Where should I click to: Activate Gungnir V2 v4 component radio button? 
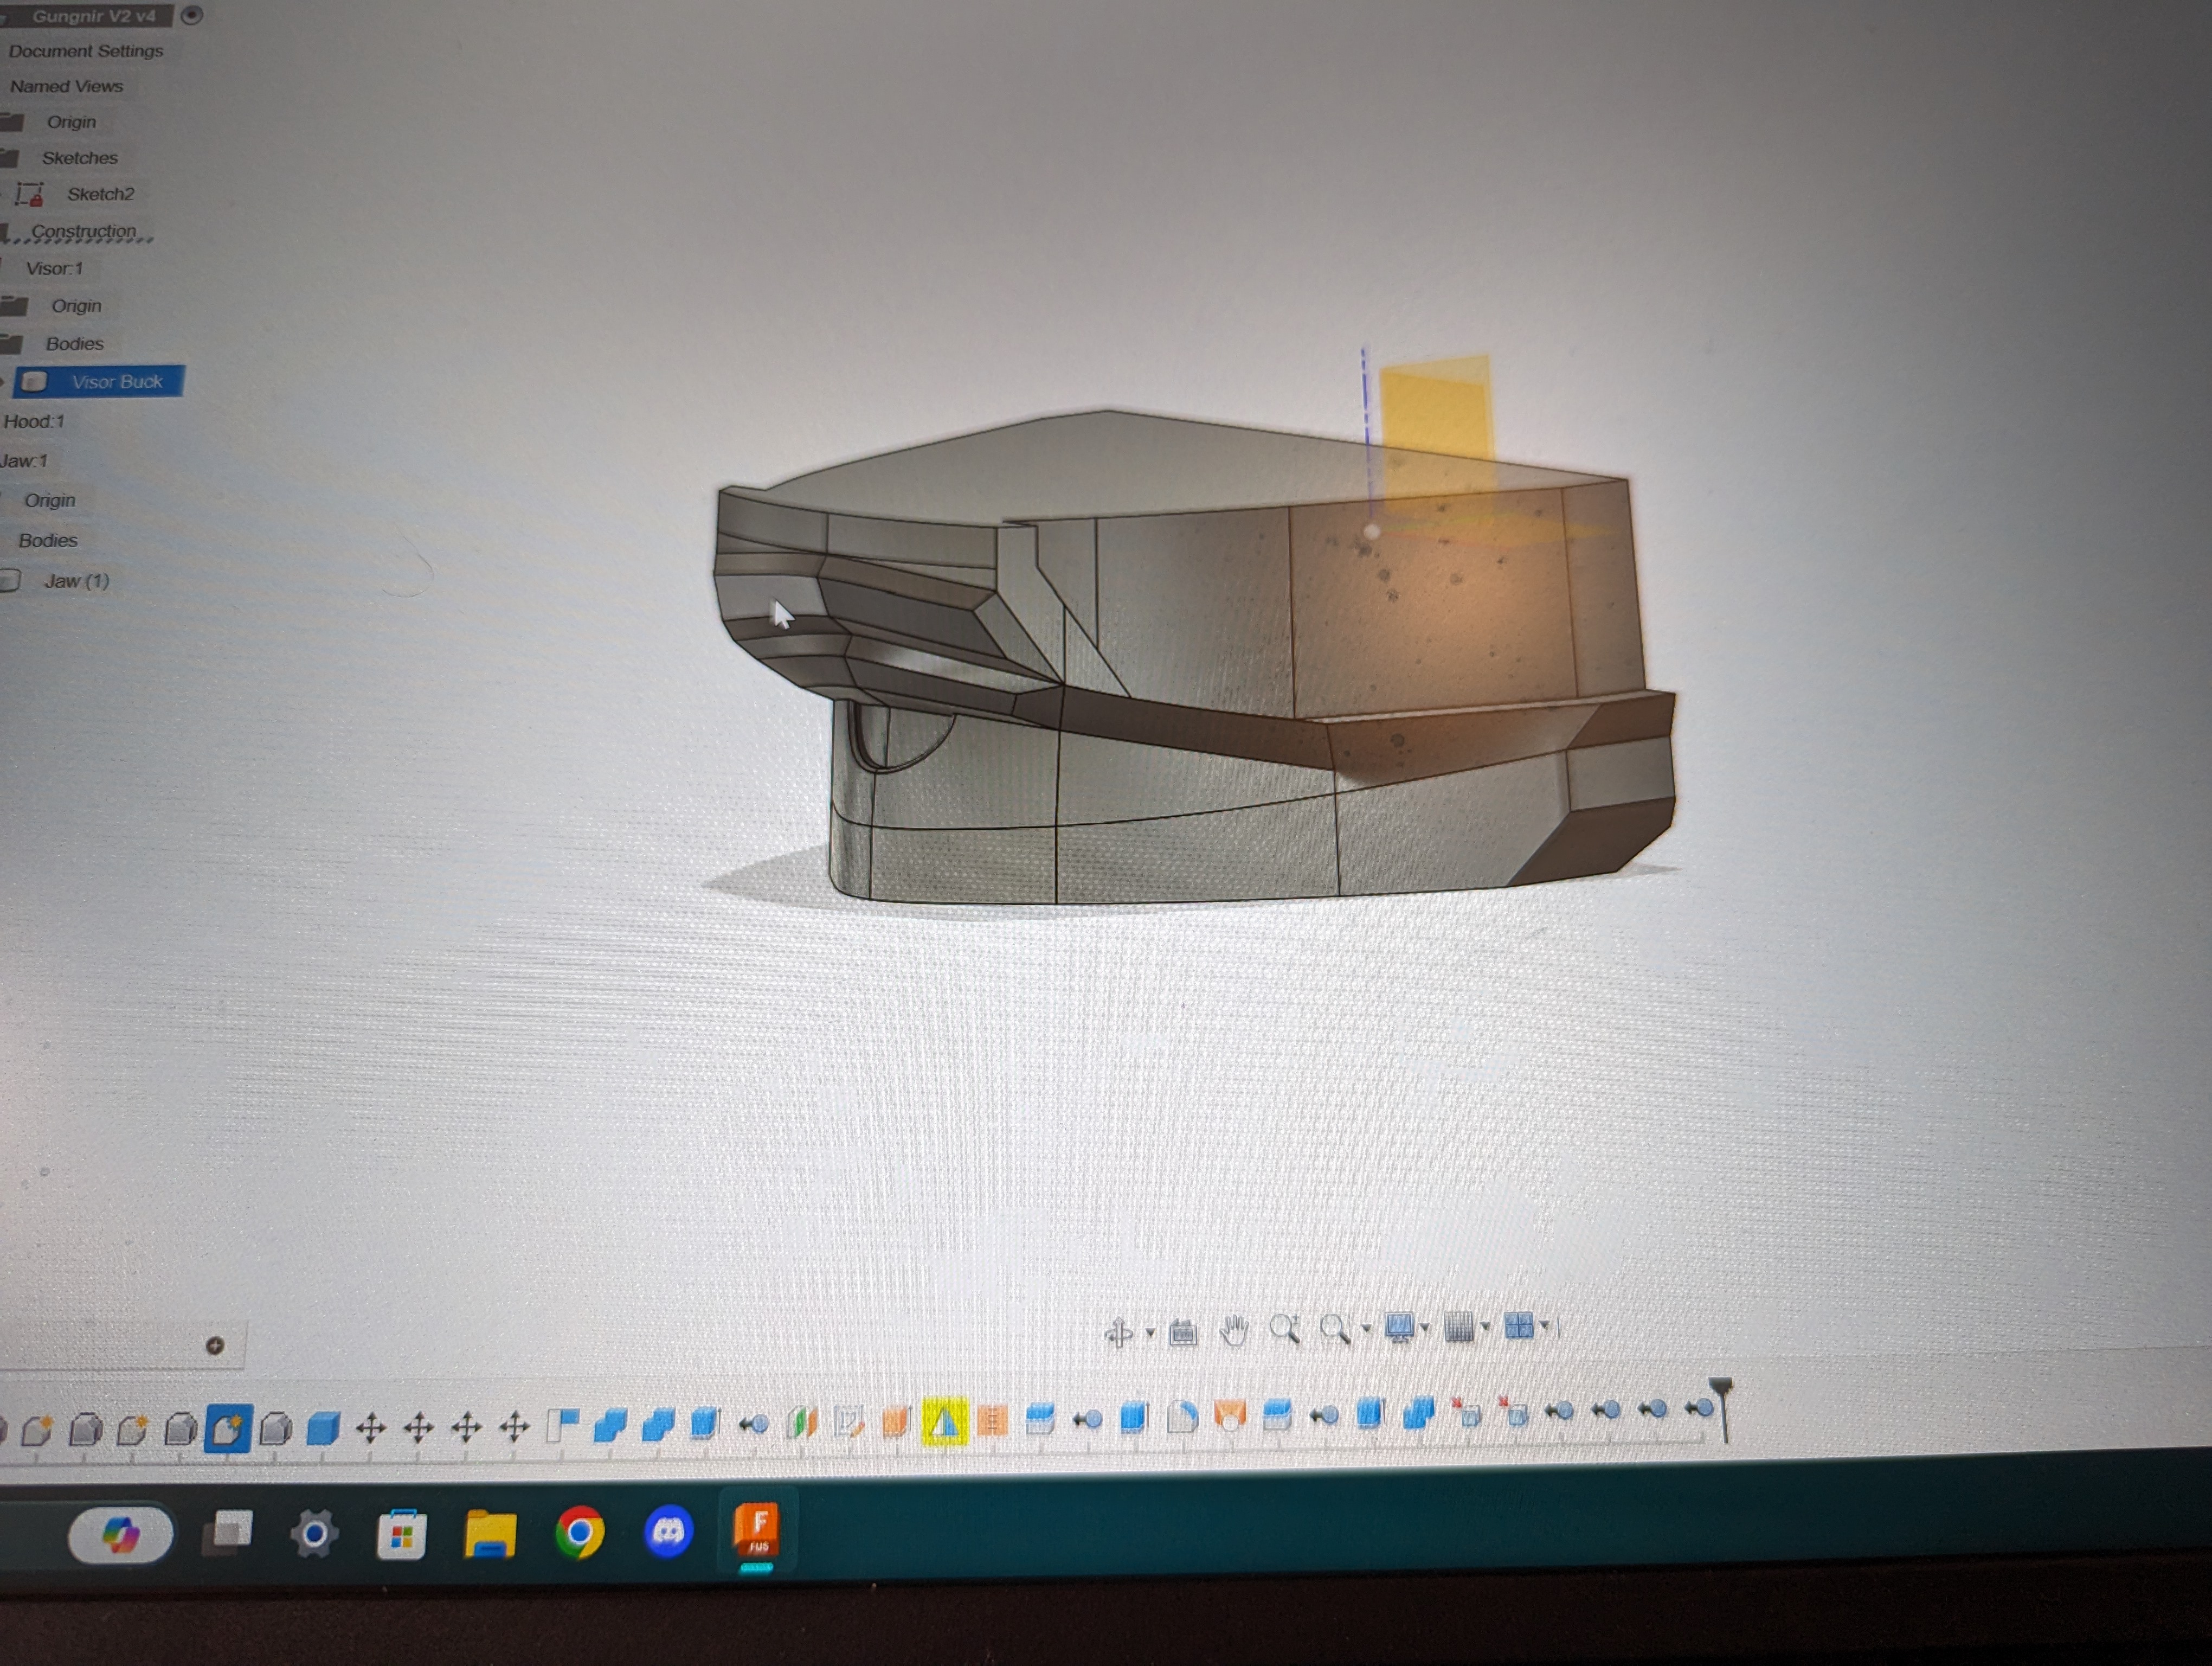(192, 15)
